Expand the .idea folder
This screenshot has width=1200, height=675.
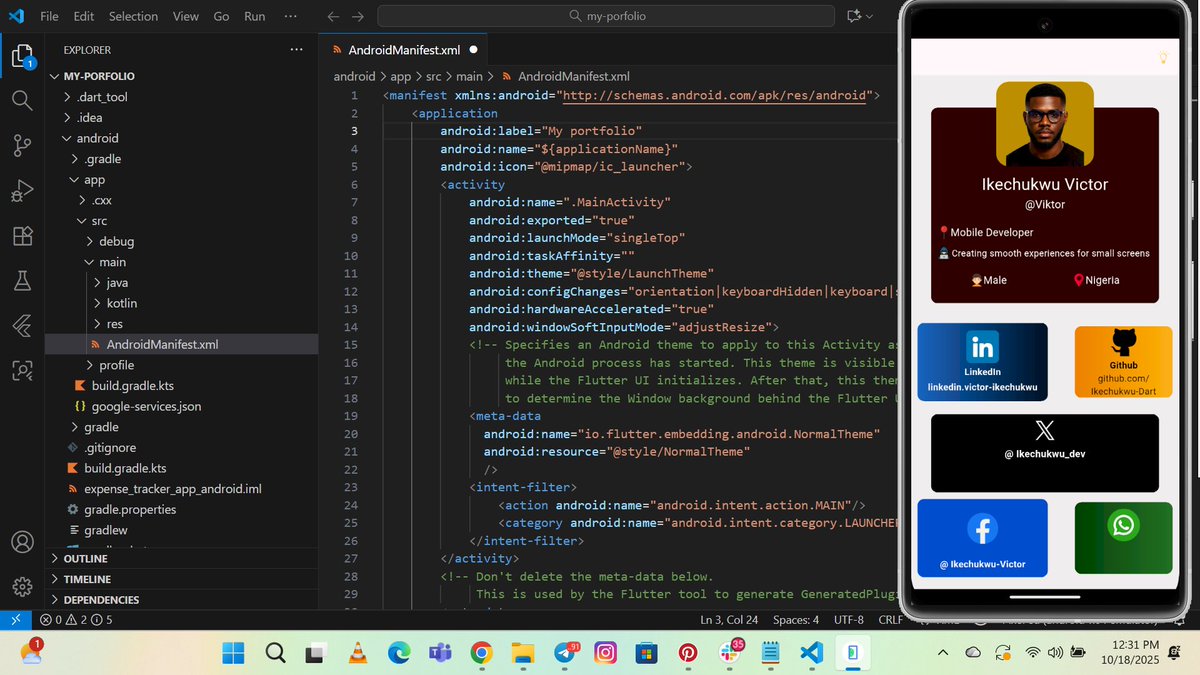click(x=182, y=117)
